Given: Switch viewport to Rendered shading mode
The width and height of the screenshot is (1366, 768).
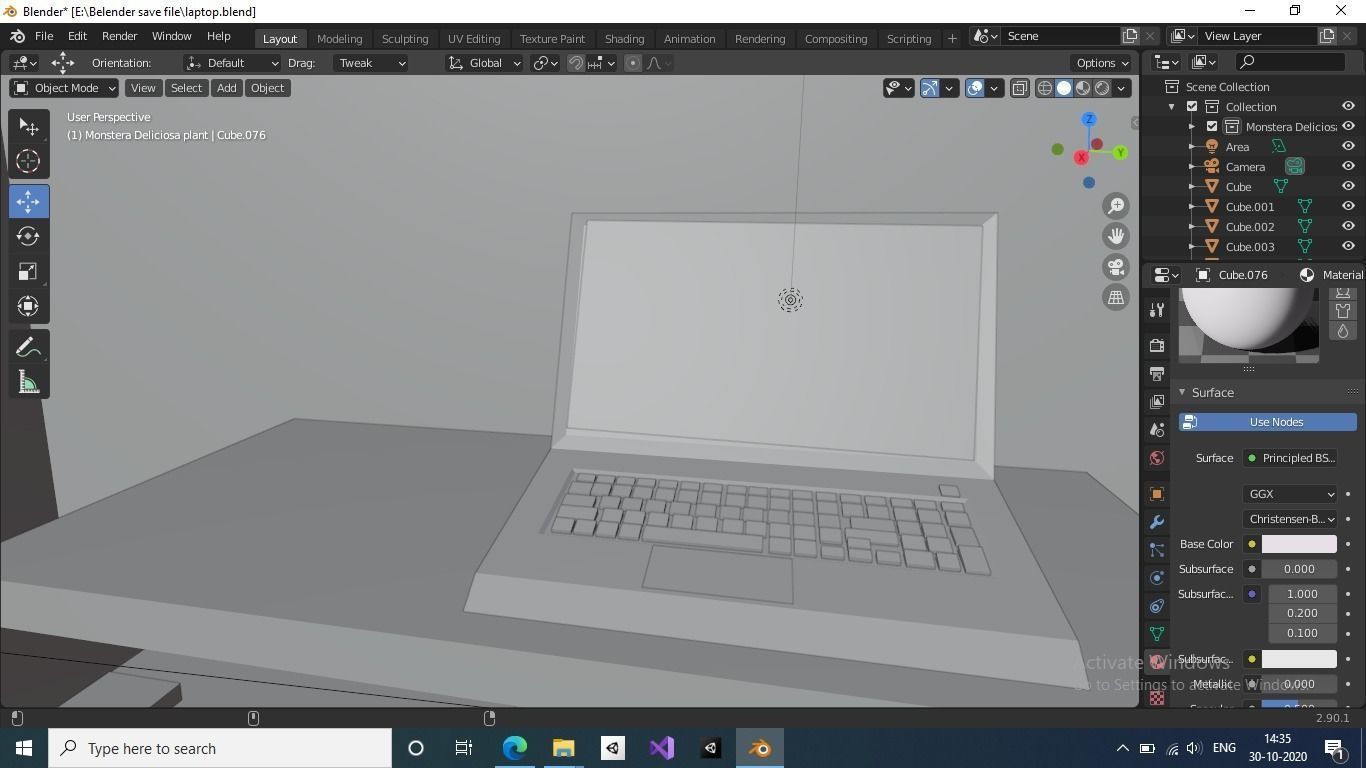Looking at the screenshot, I should click(x=1101, y=88).
